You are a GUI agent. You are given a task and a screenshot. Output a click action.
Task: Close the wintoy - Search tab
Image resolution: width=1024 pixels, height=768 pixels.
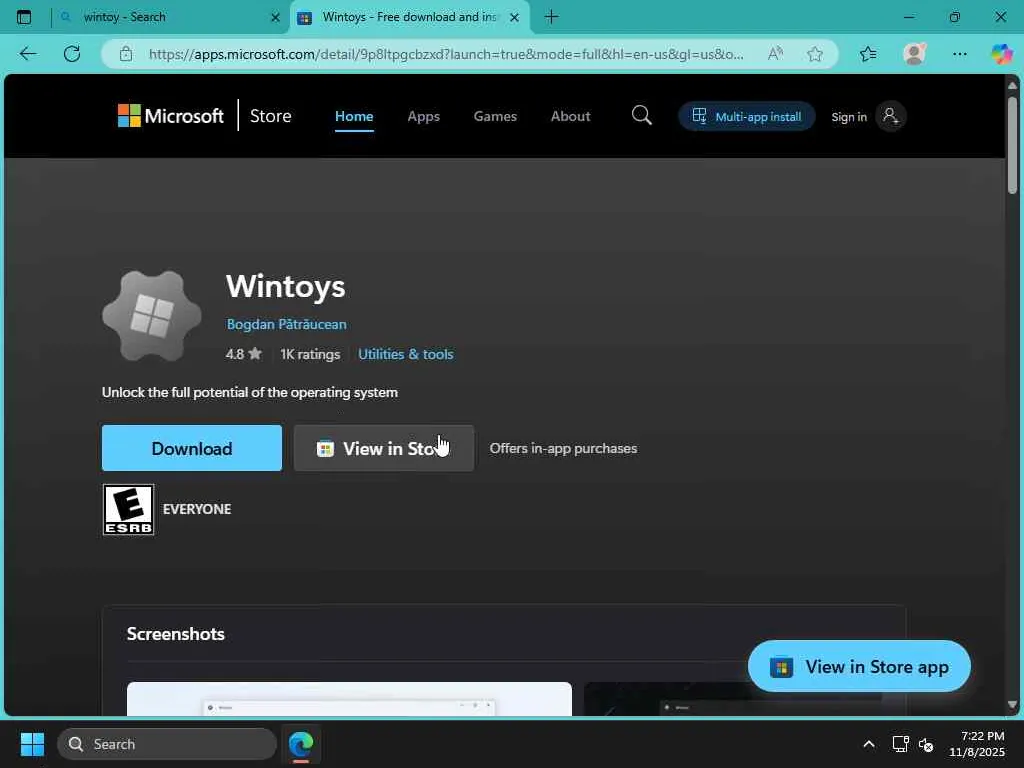(x=275, y=18)
